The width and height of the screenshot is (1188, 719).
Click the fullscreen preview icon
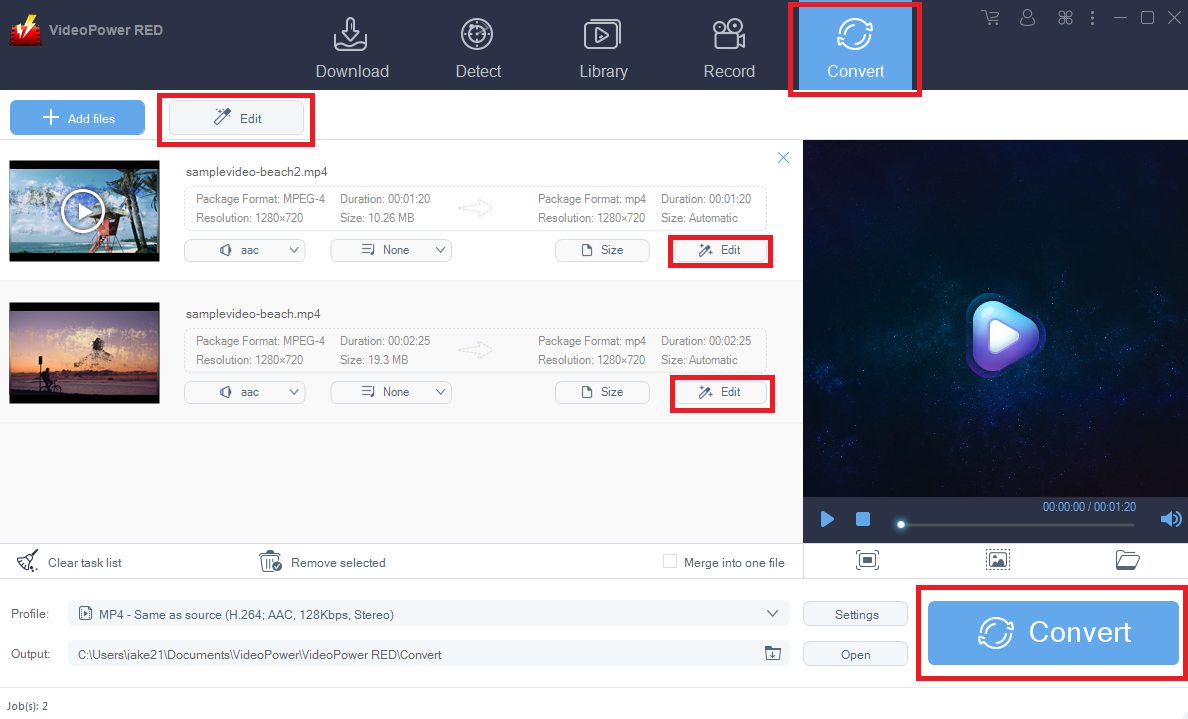(x=868, y=560)
